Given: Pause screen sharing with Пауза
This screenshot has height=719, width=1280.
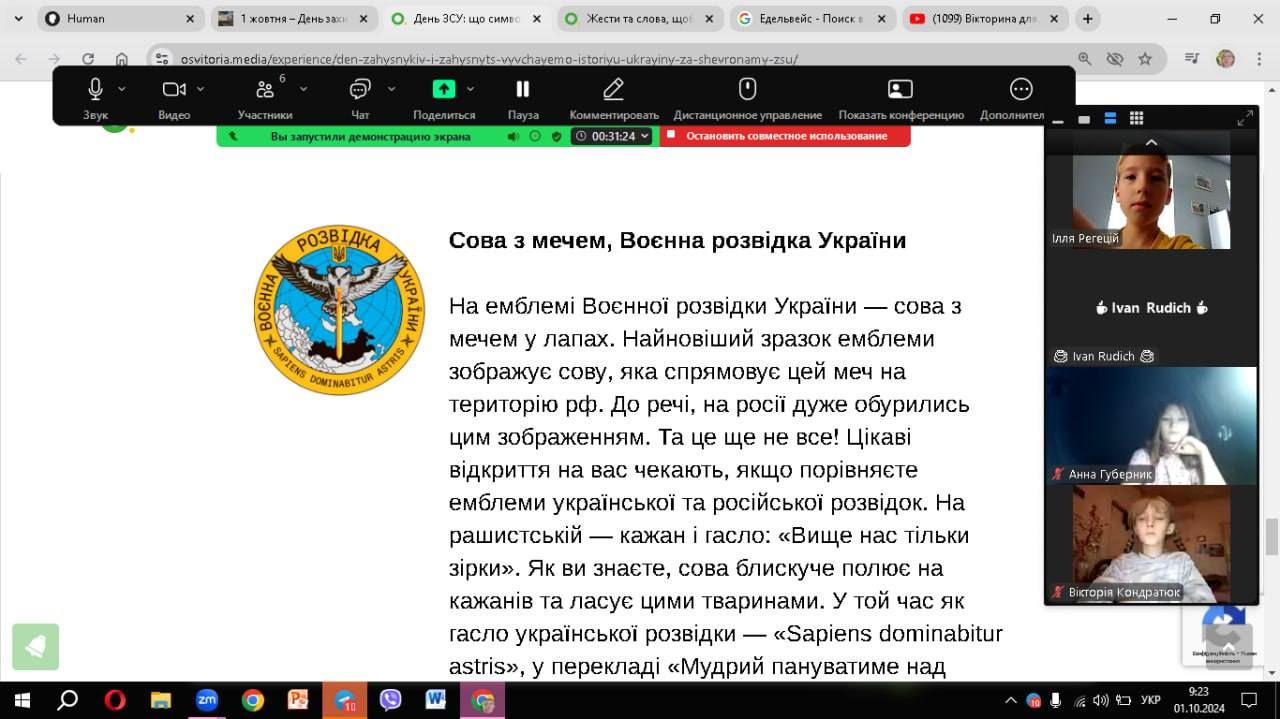Looking at the screenshot, I should [522, 90].
